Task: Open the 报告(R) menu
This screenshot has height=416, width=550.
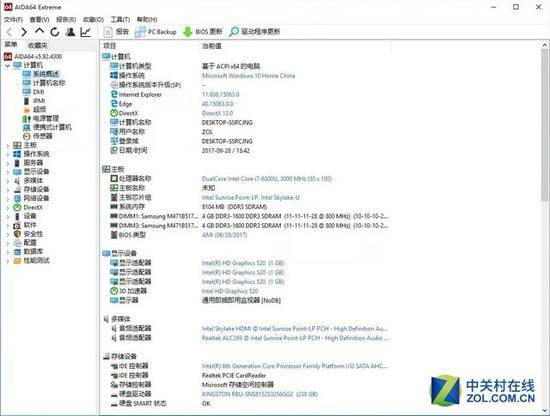Action: pyautogui.click(x=66, y=19)
